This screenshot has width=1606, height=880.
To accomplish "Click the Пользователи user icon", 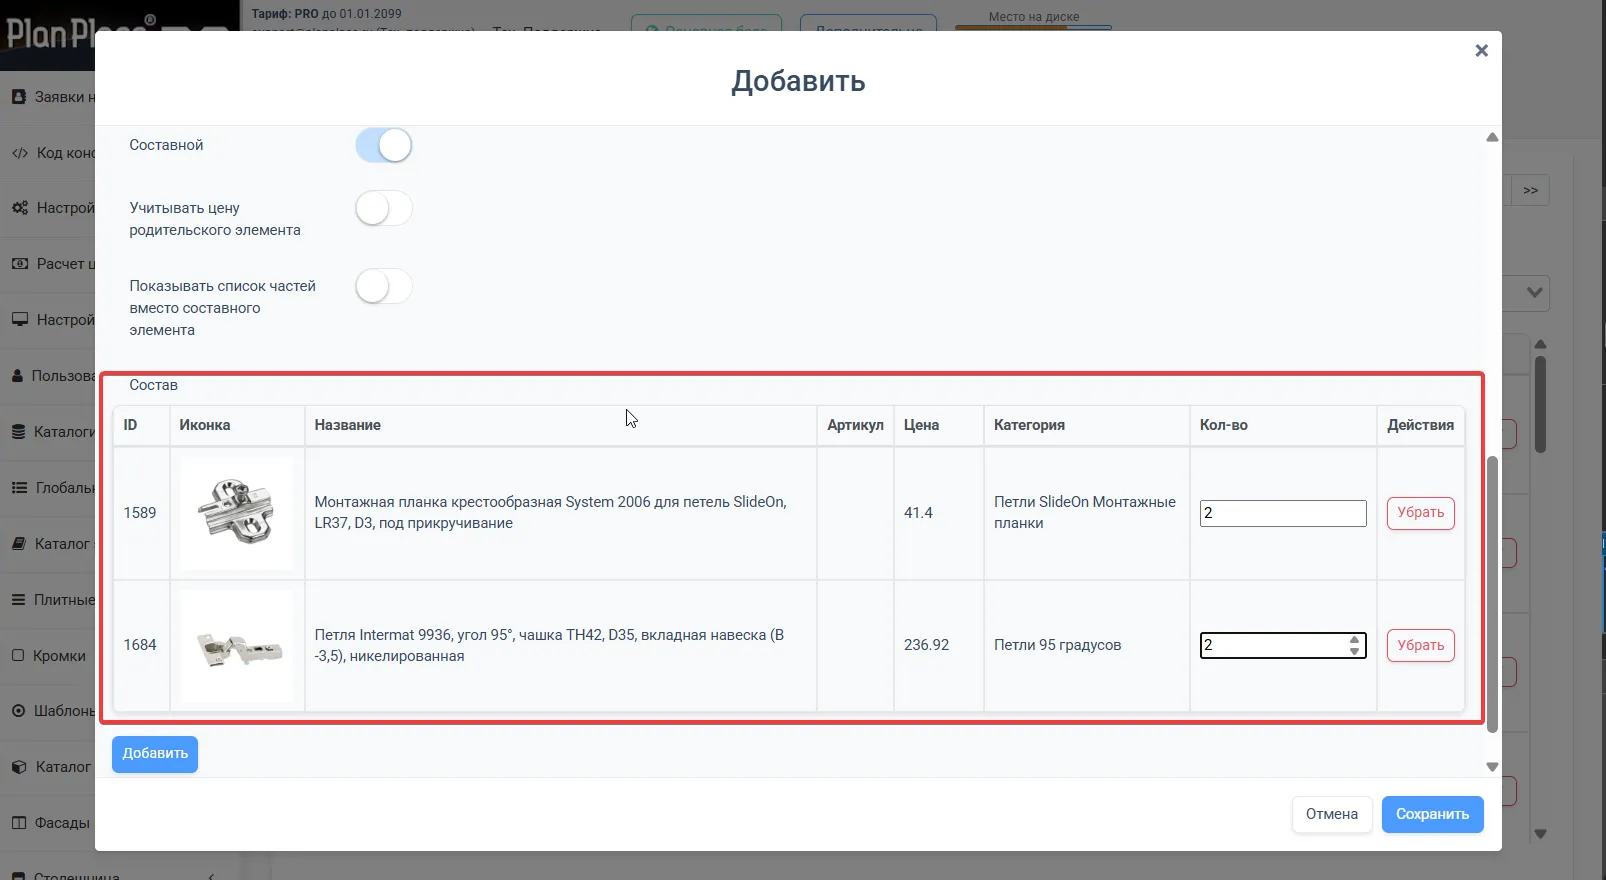I will pos(18,376).
